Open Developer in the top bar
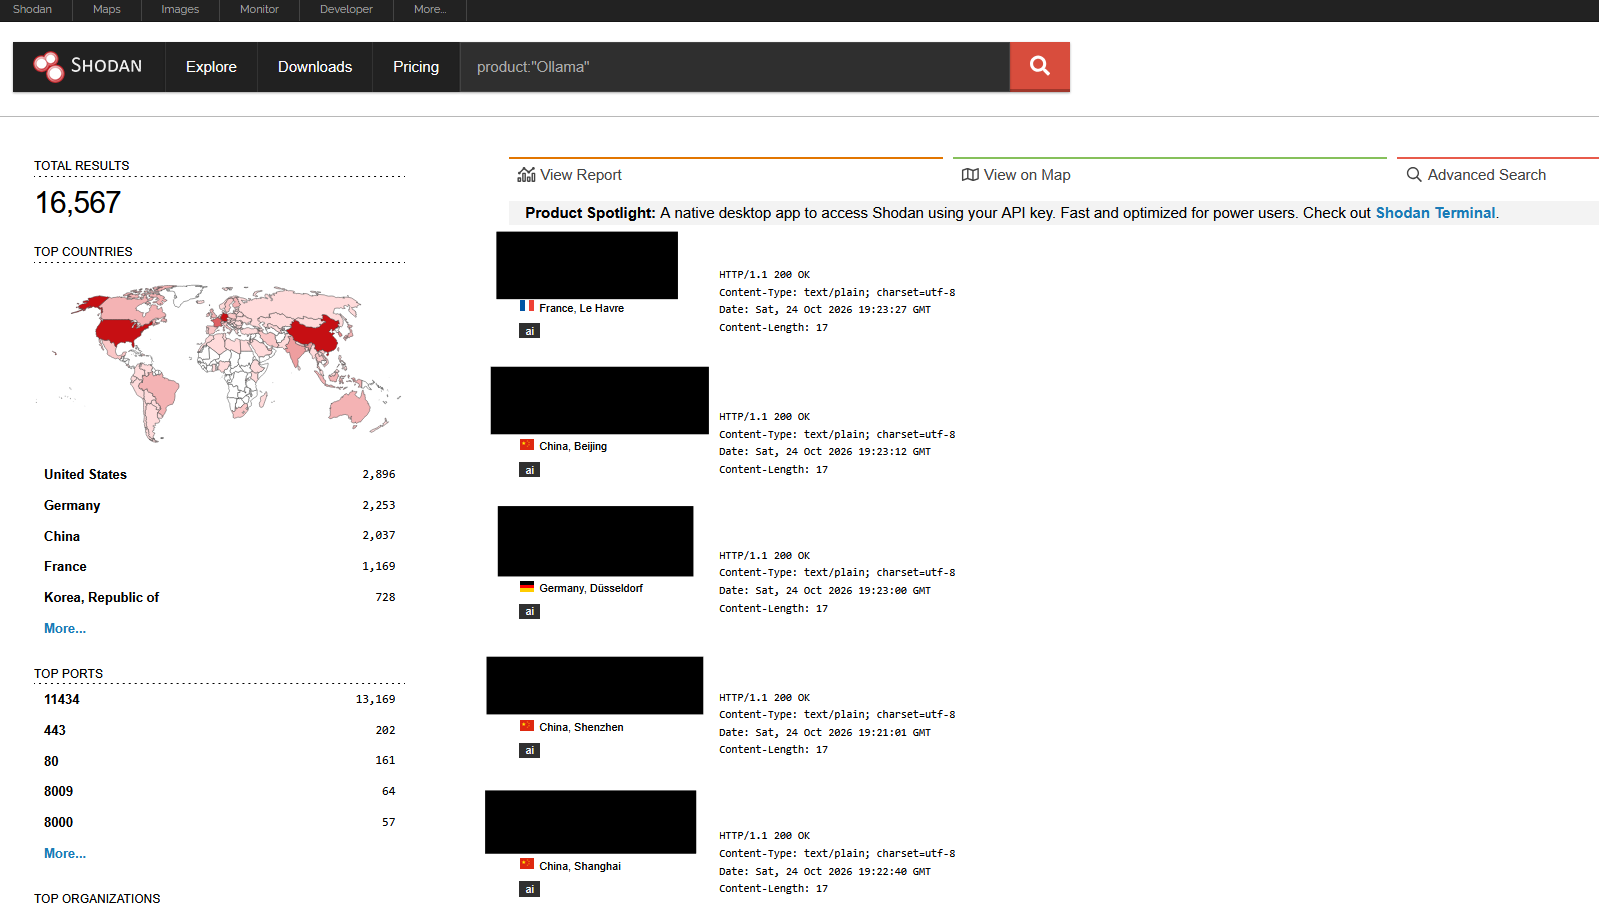The width and height of the screenshot is (1599, 908). 346,9
